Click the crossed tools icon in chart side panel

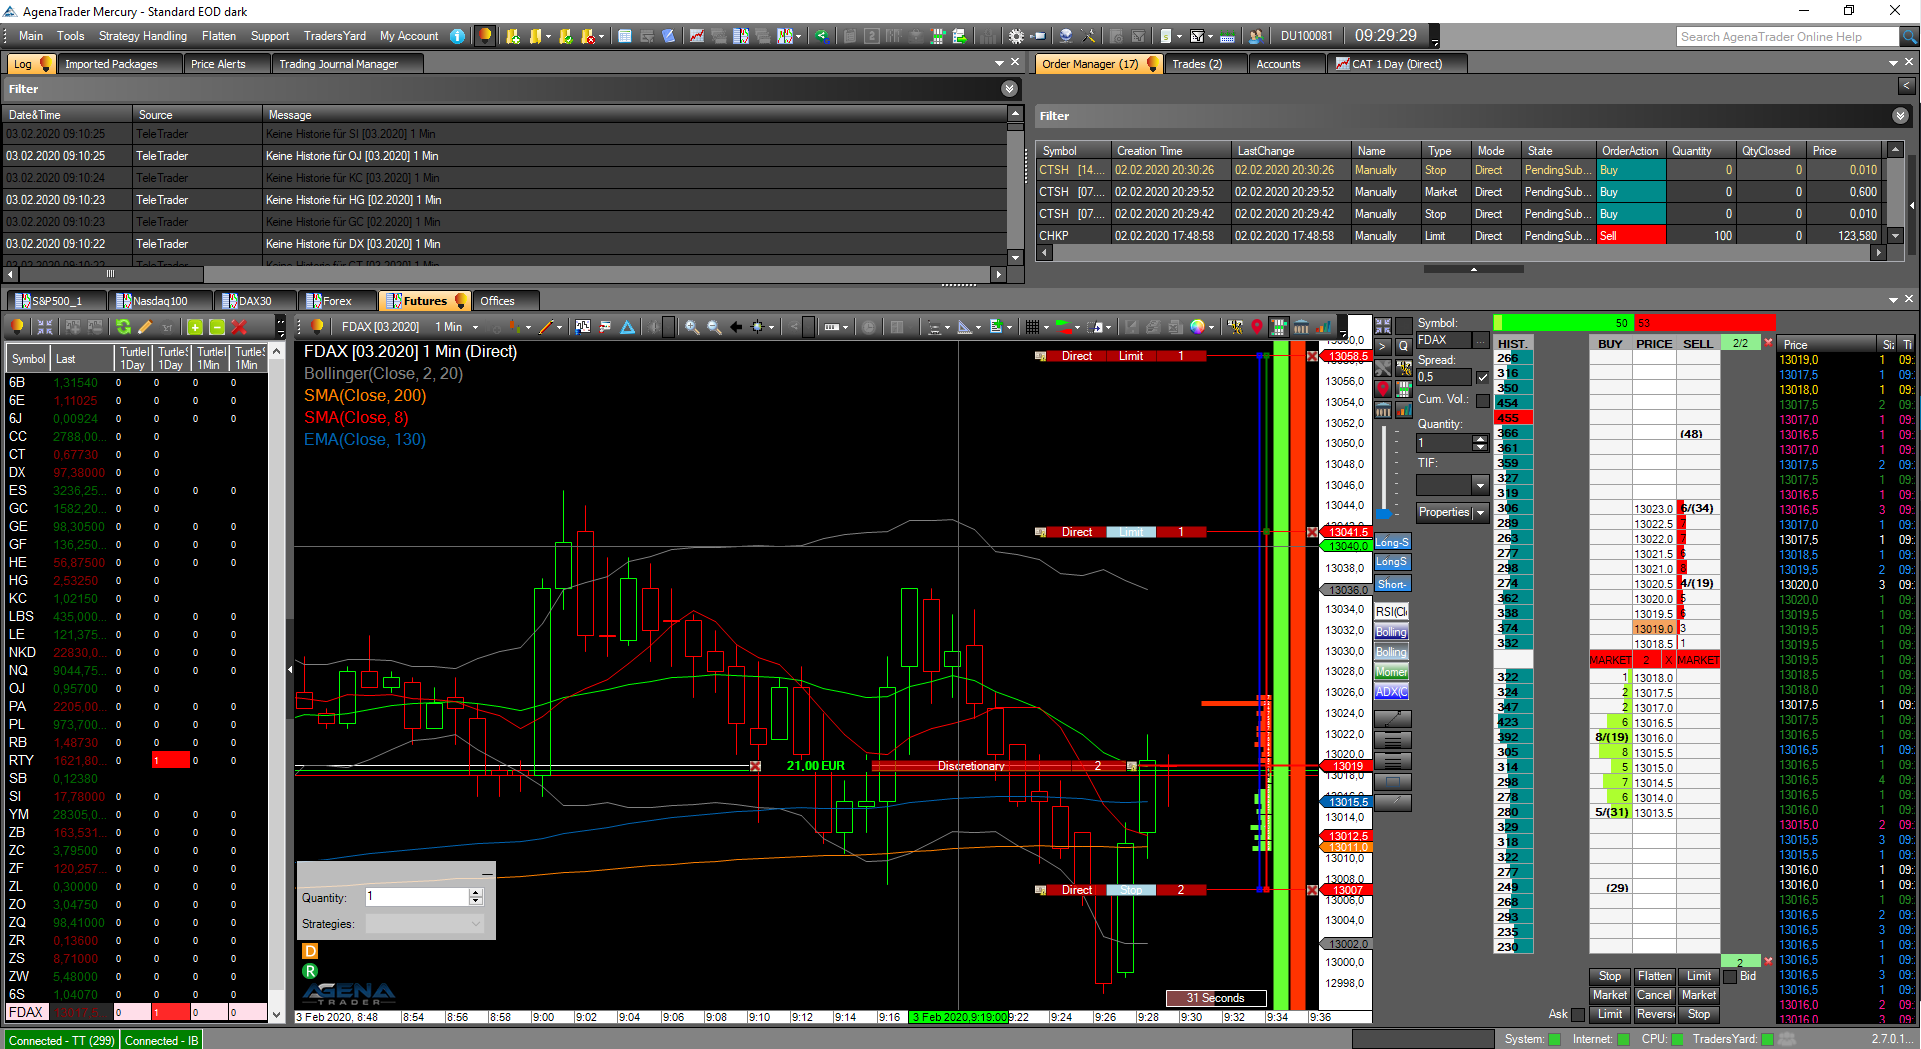[1383, 368]
